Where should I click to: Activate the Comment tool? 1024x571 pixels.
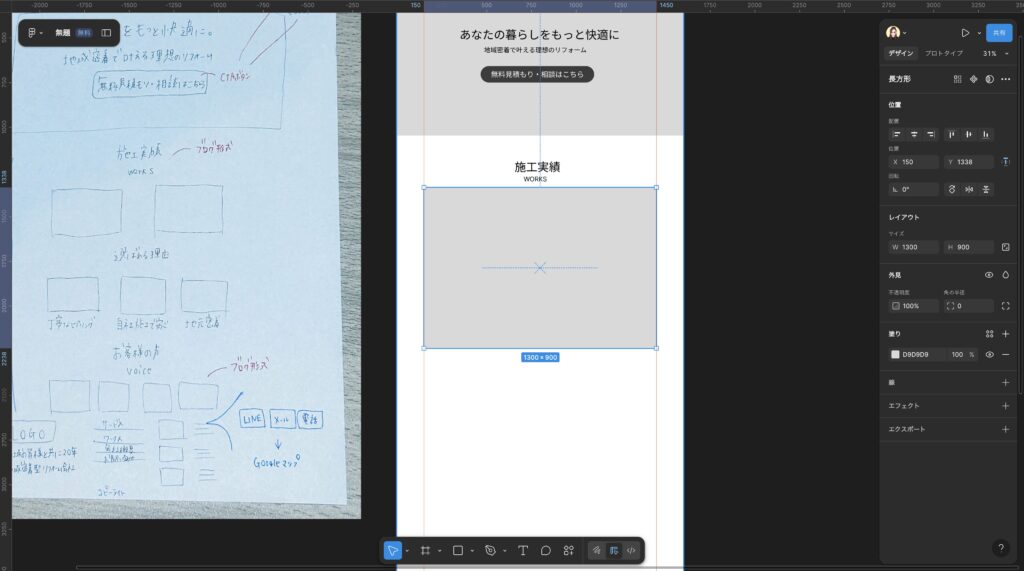coord(546,550)
